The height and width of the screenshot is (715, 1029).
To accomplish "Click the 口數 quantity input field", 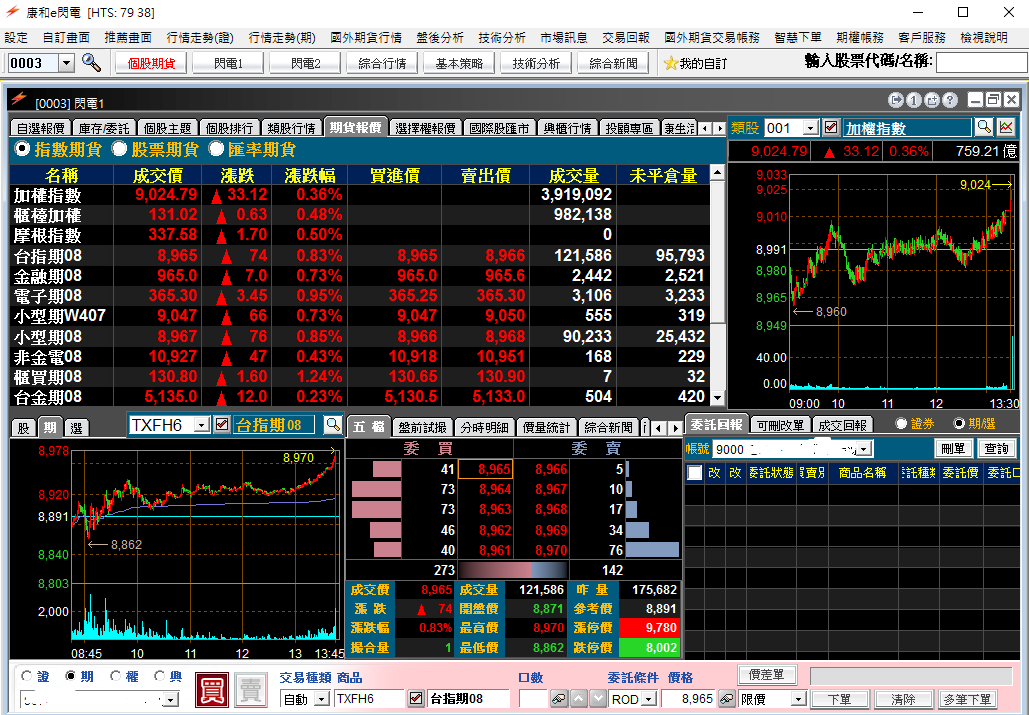I will coord(533,699).
